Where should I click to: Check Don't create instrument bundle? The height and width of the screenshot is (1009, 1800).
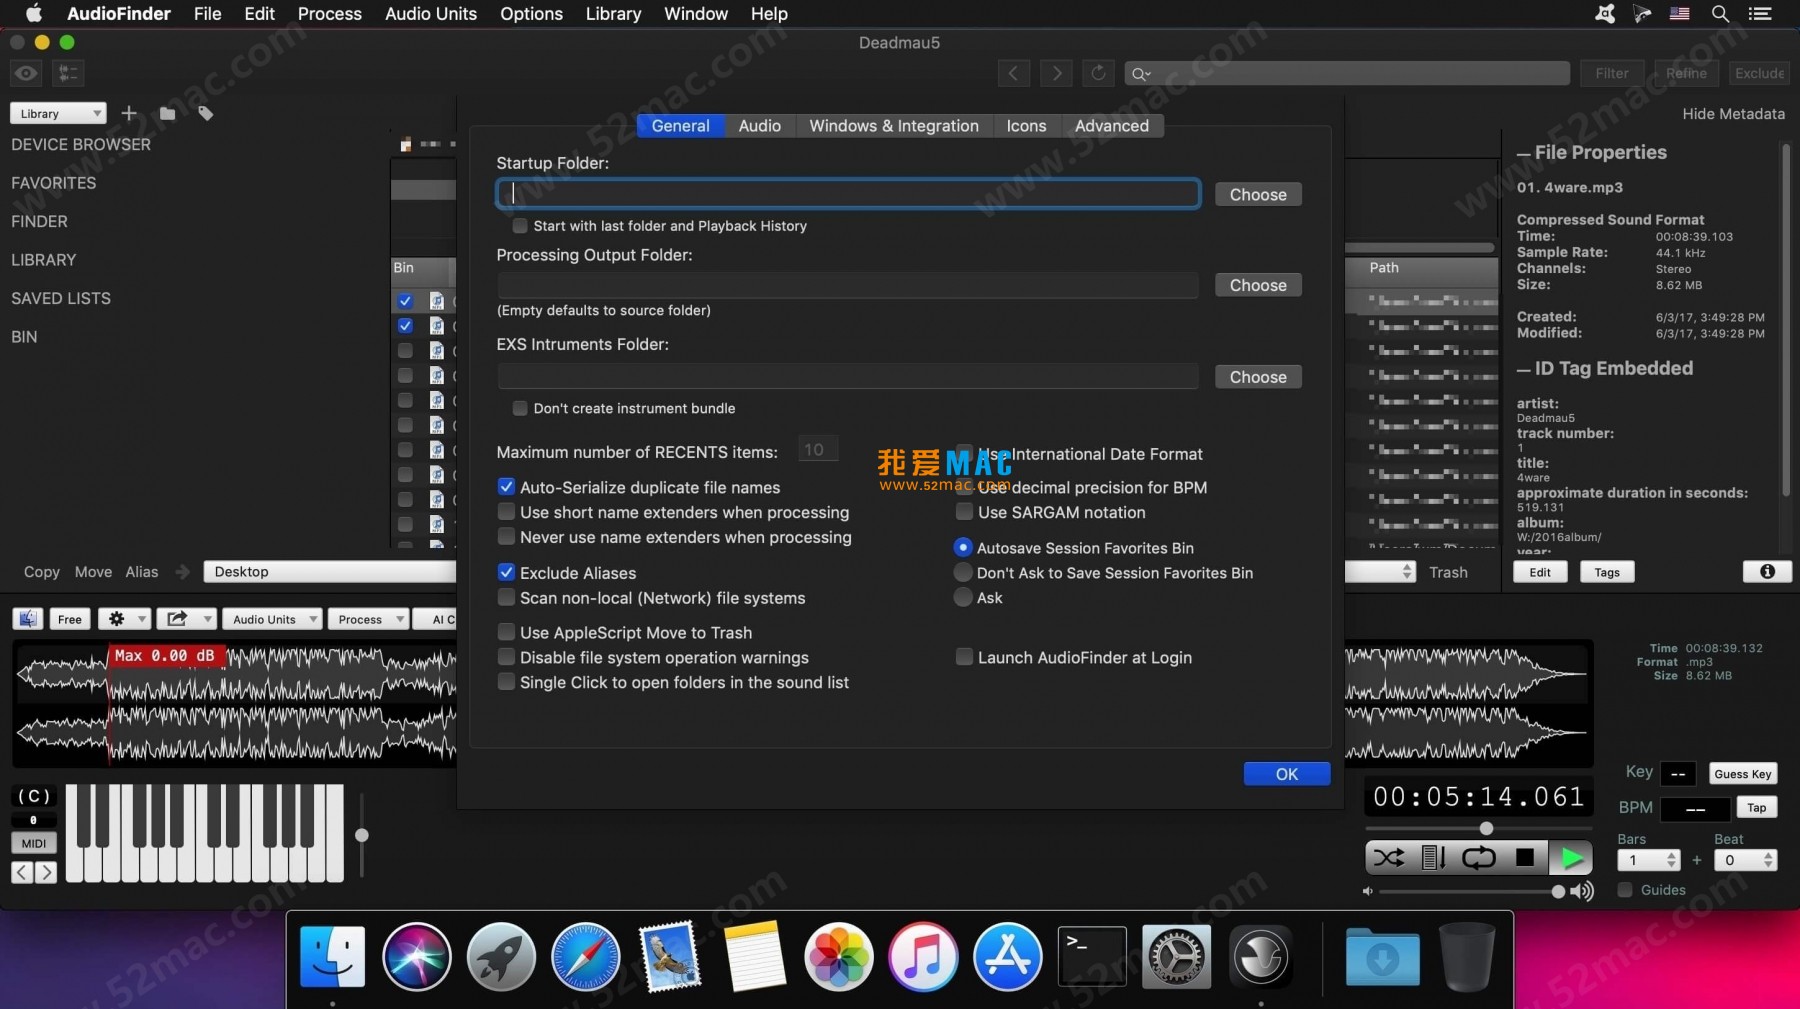coord(520,408)
